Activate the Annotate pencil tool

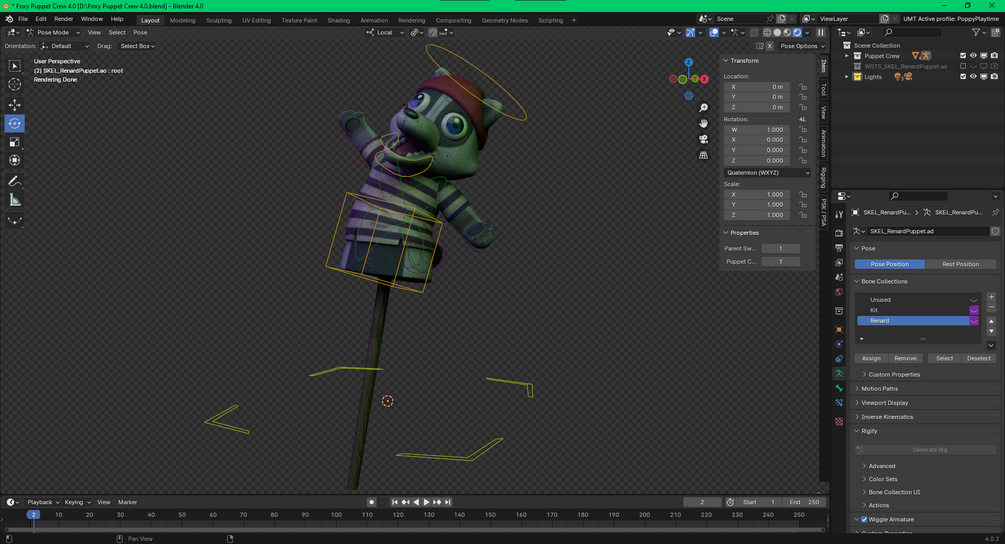(x=14, y=181)
